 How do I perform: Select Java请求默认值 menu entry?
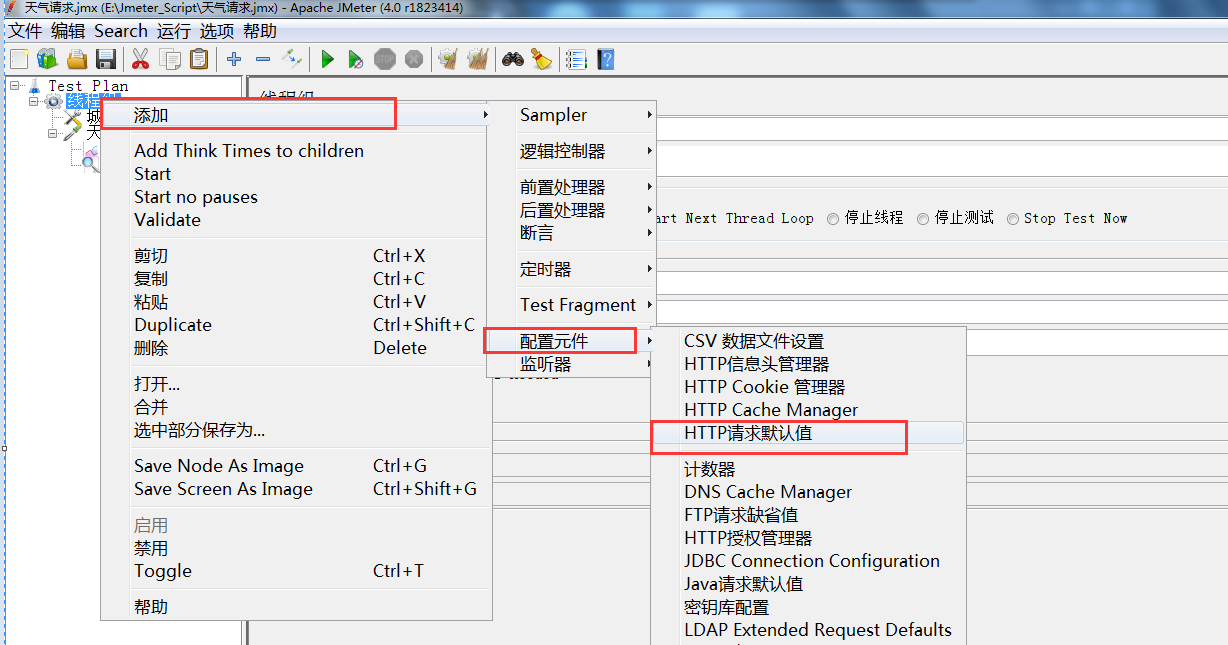pyautogui.click(x=808, y=584)
